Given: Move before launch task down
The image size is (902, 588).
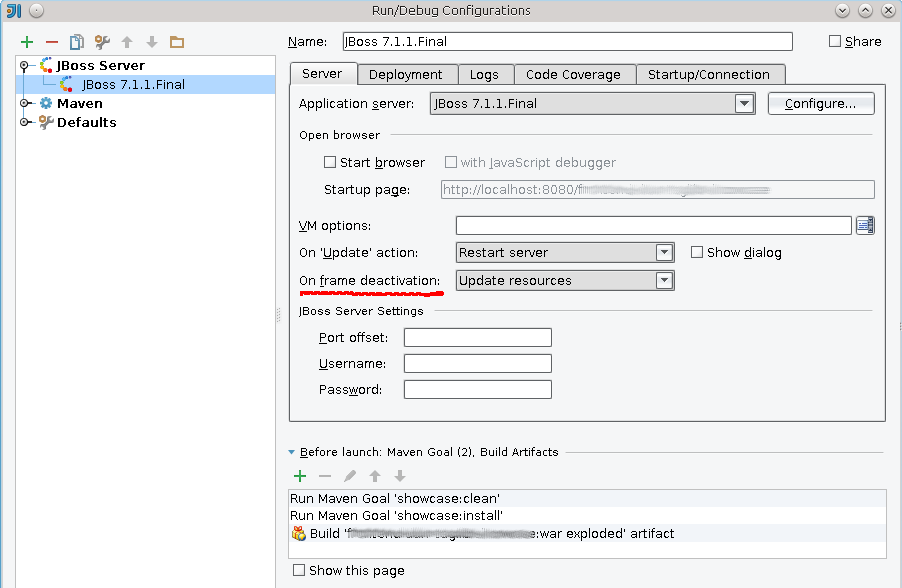Looking at the screenshot, I should [400, 476].
